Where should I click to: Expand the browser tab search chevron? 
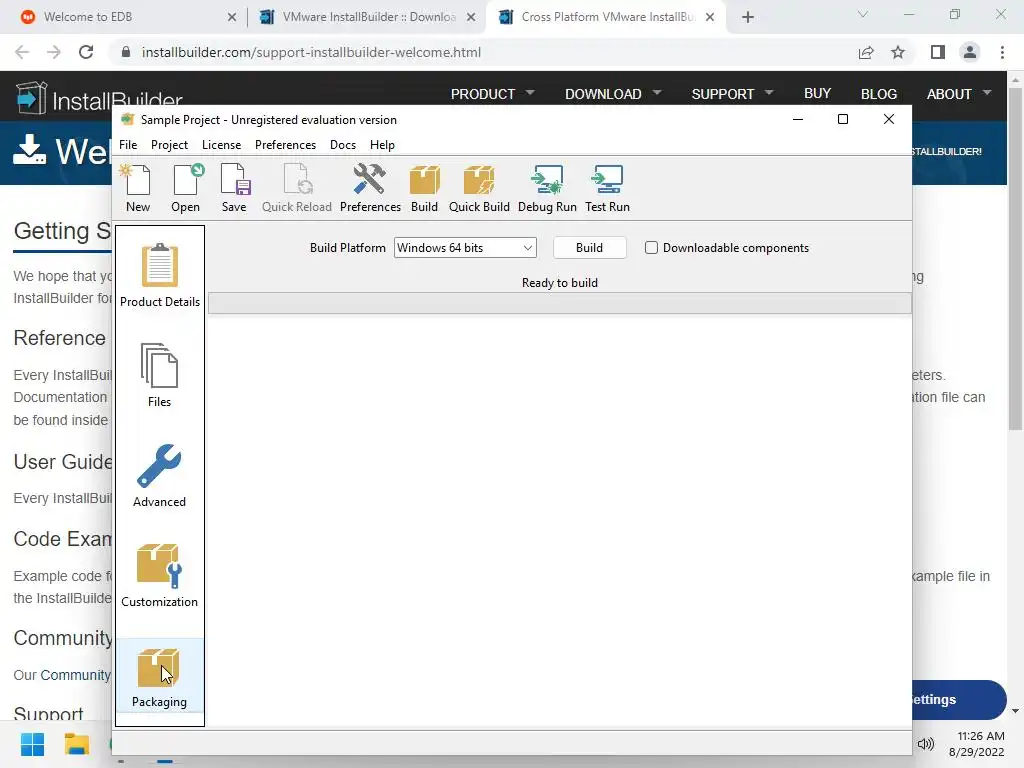click(863, 14)
